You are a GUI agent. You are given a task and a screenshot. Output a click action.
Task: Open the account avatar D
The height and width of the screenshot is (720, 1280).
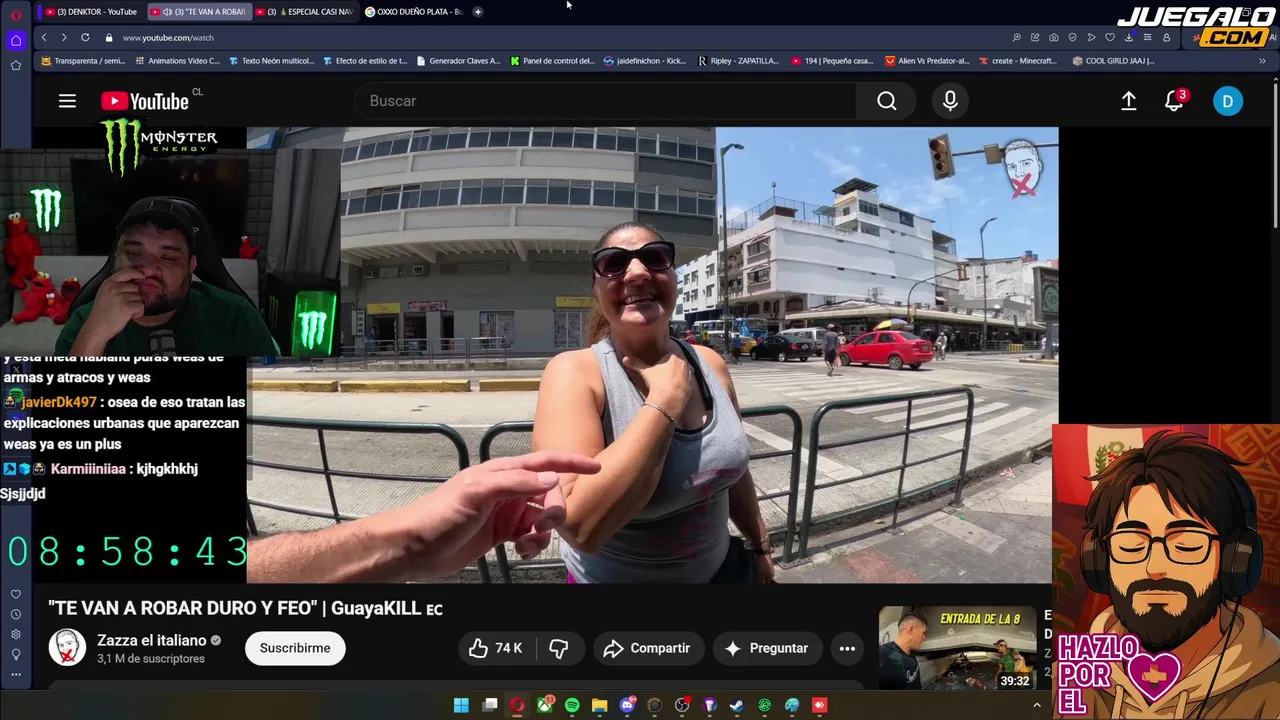(1228, 101)
